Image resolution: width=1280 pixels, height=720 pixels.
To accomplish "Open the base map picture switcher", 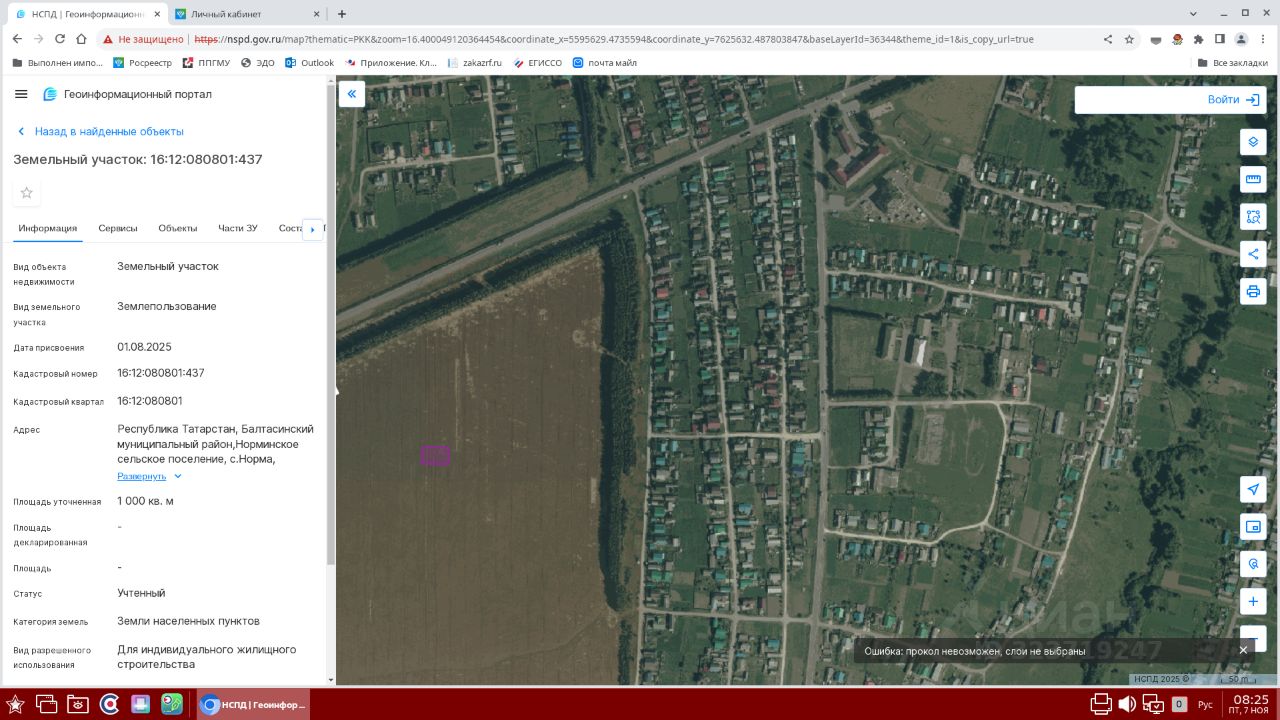I will pyautogui.click(x=1253, y=527).
